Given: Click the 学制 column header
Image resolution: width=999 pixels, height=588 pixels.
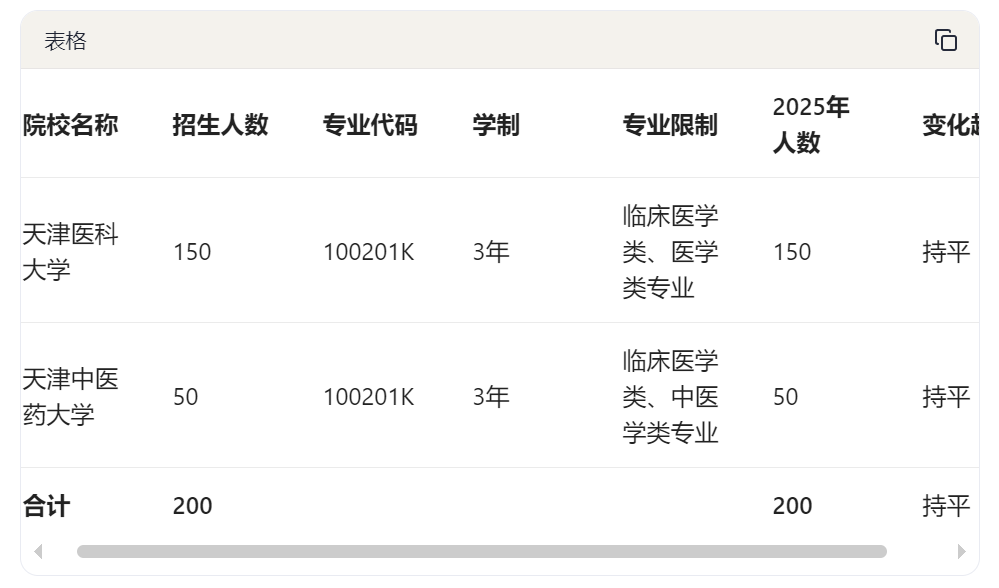Looking at the screenshot, I should coord(496,125).
